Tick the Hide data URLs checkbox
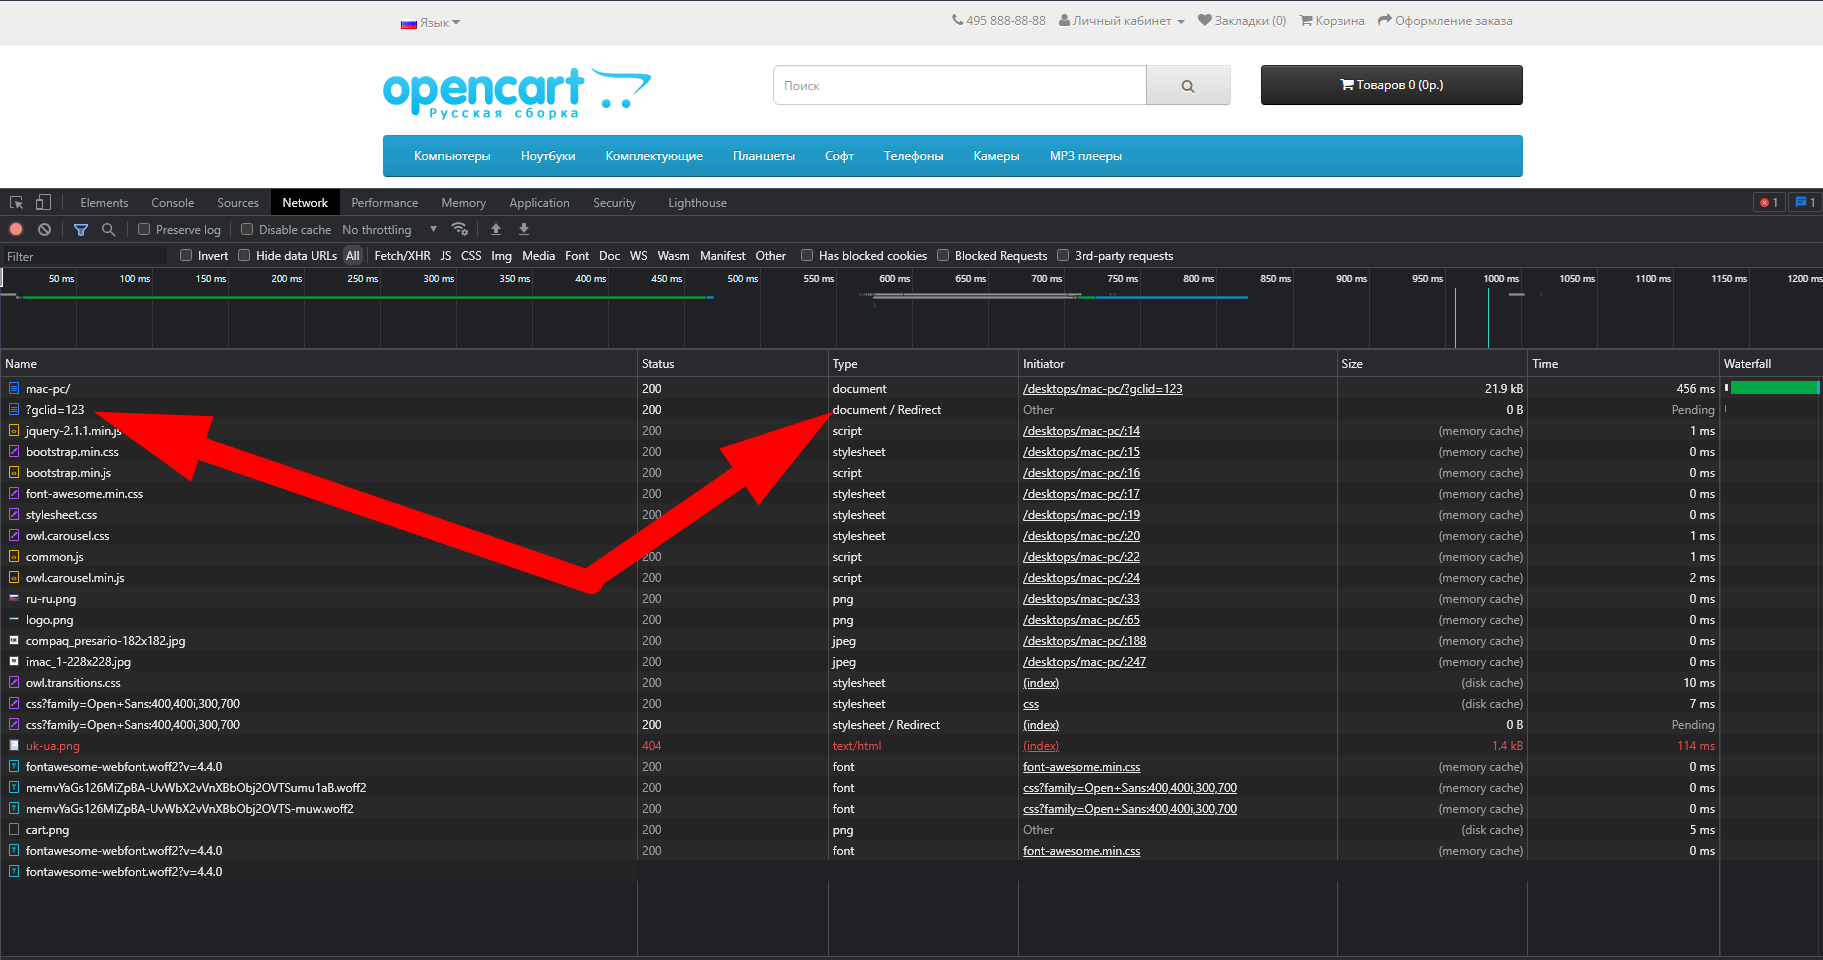This screenshot has width=1823, height=960. point(244,255)
